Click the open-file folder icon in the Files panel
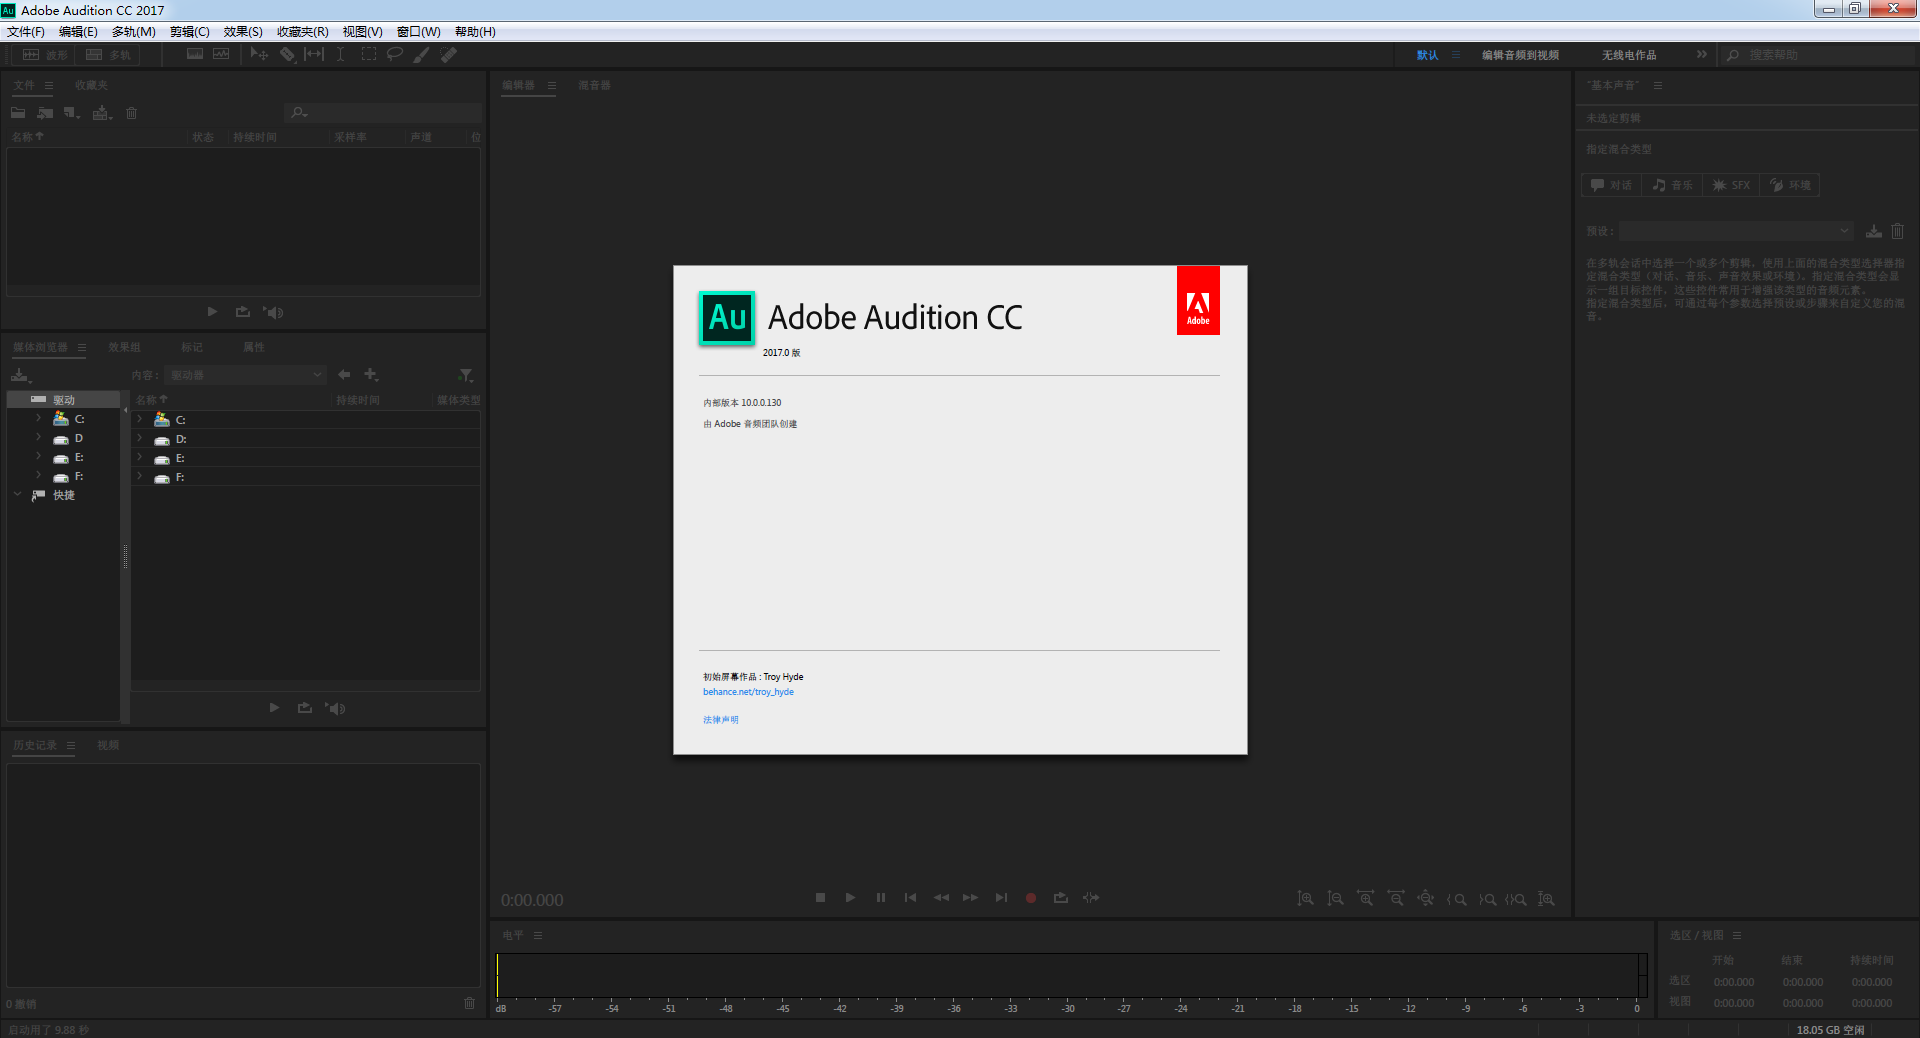The height and width of the screenshot is (1038, 1920). 18,113
